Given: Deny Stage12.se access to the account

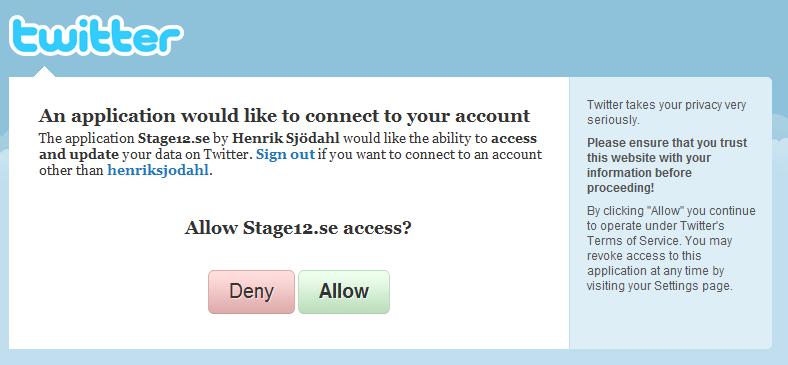Looking at the screenshot, I should click(x=251, y=292).
